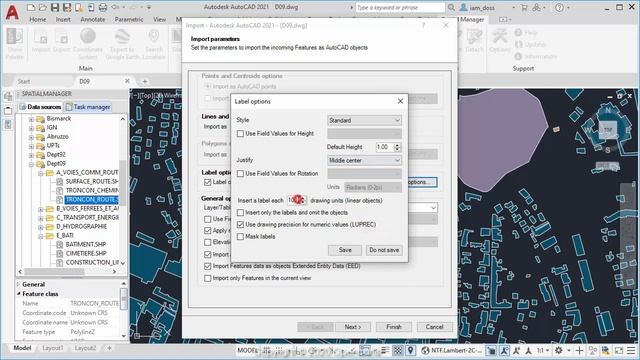The image size is (640, 360).
Task: Click the Save As icon in quick access toolbar
Action: [67, 7]
